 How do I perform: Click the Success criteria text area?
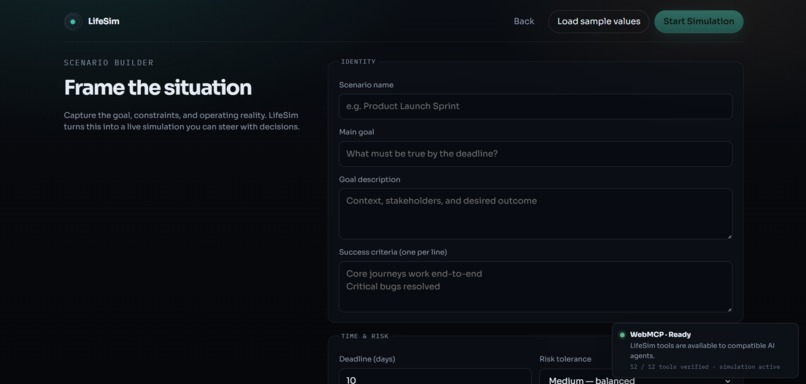[x=535, y=287]
